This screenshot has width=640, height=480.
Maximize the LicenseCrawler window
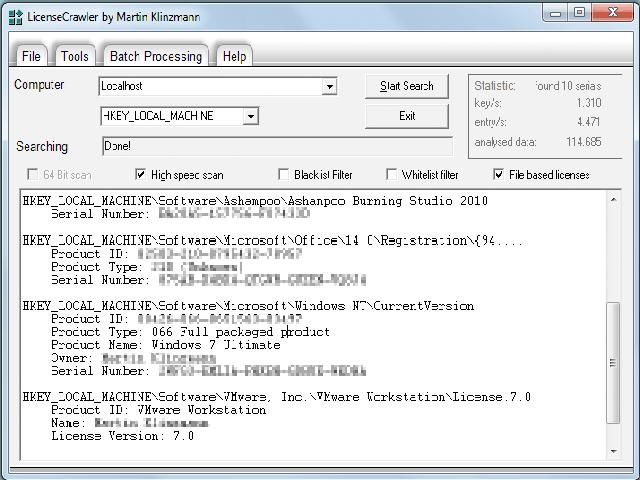pos(579,13)
